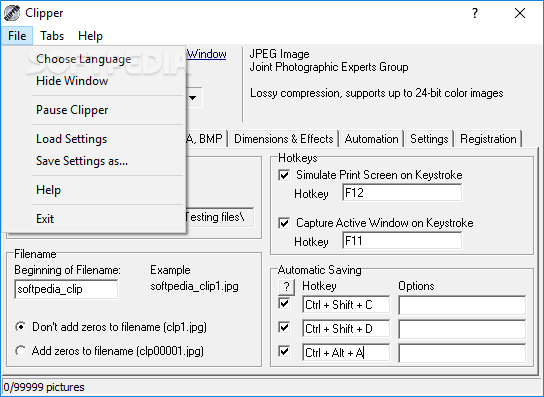Click the question mark help button in title bar

(475, 13)
